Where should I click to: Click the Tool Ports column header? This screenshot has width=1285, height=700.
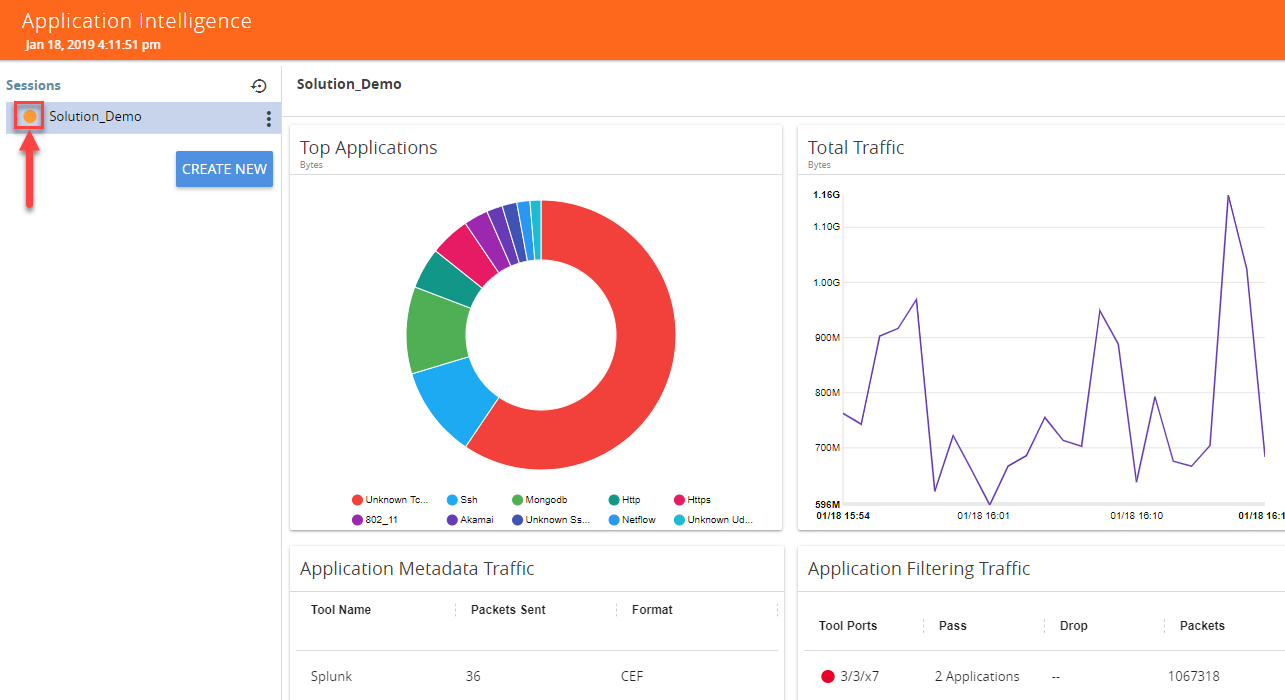(x=848, y=626)
